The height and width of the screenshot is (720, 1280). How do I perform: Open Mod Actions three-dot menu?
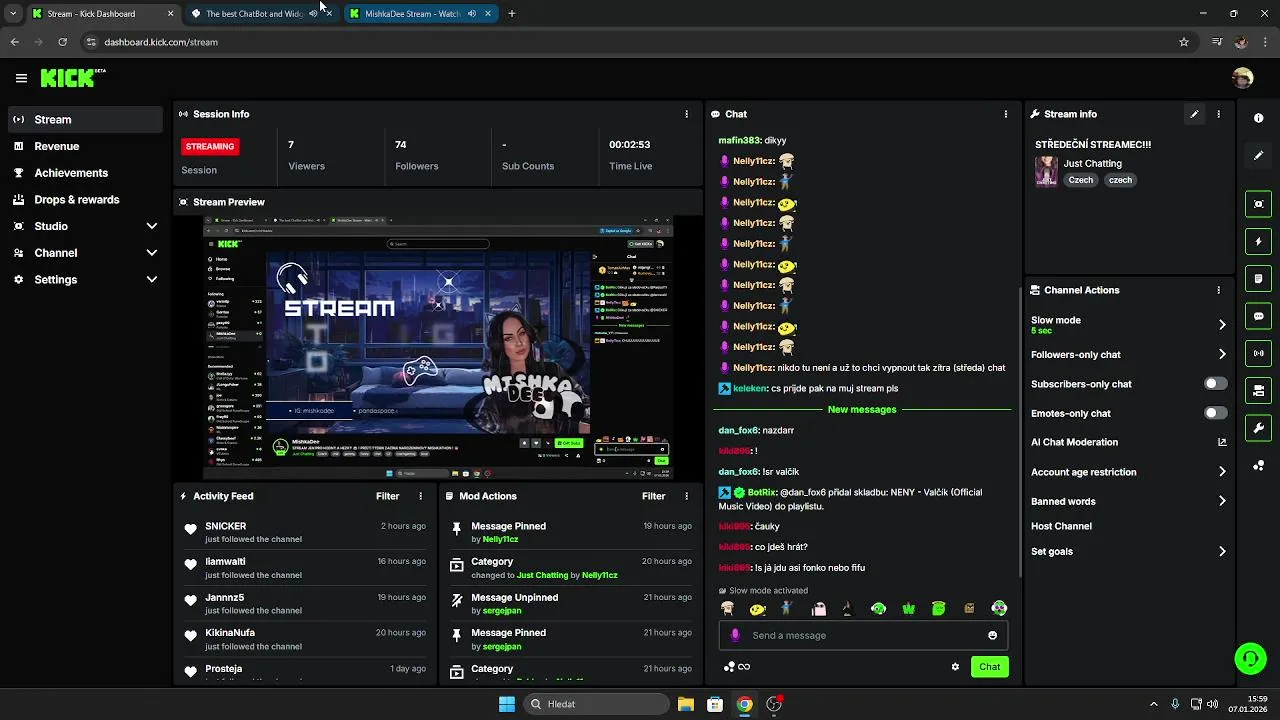tap(686, 496)
